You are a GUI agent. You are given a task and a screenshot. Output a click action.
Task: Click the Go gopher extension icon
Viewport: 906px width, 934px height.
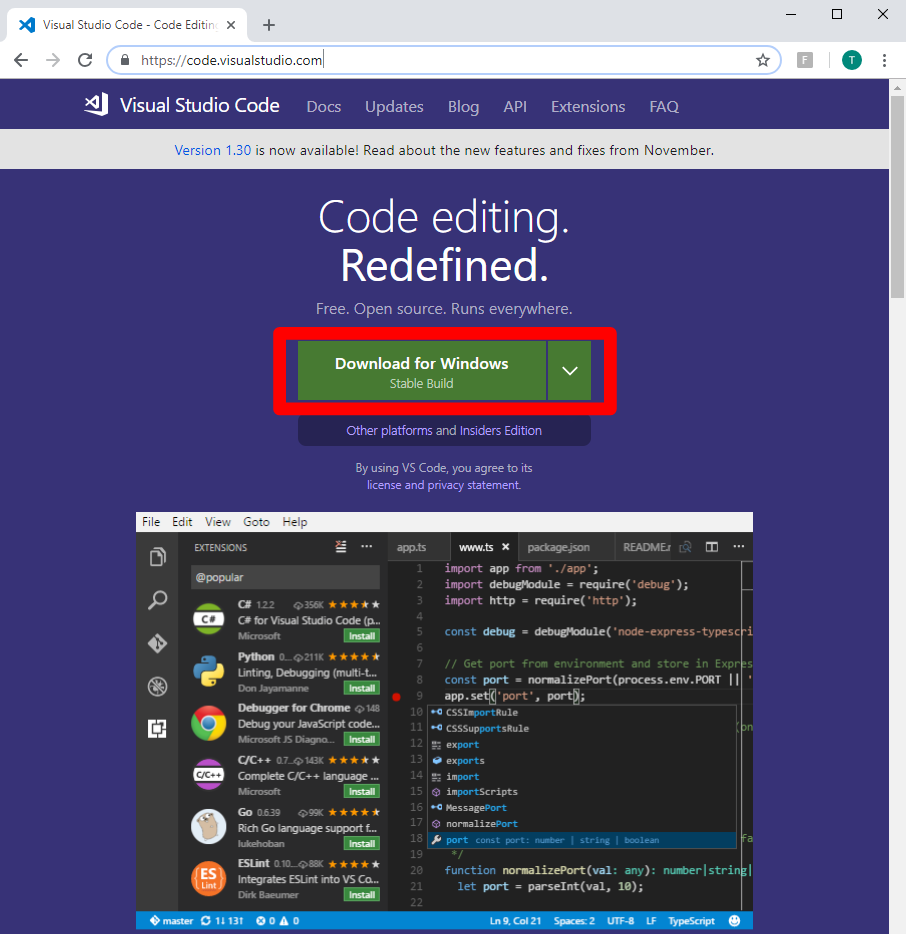pos(208,827)
